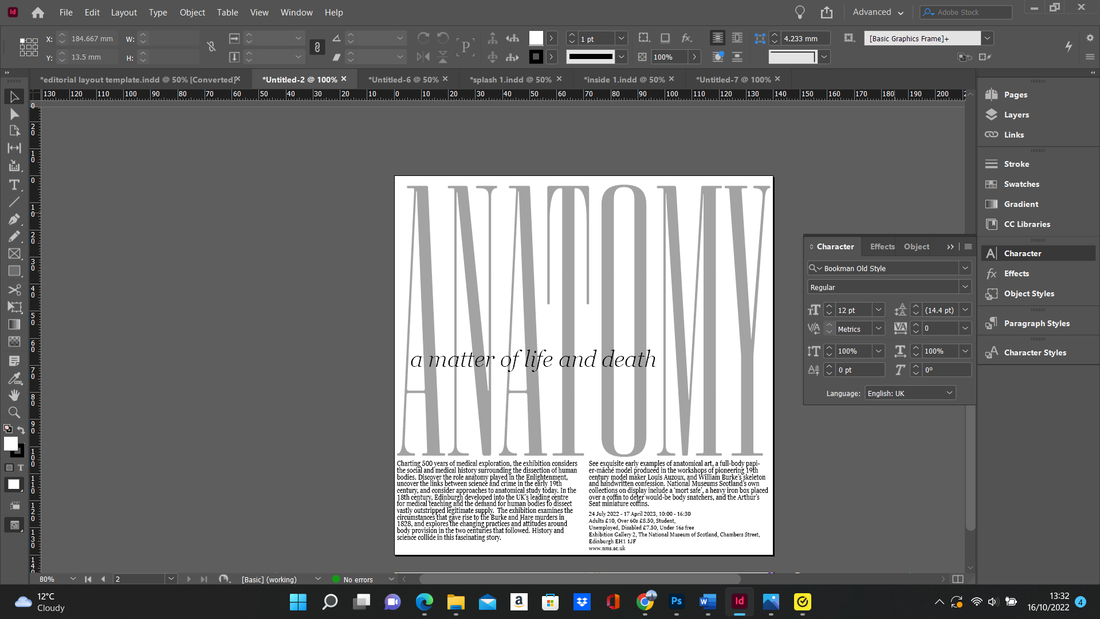Click the No errors preflight status
The image size is (1100, 619).
(353, 579)
